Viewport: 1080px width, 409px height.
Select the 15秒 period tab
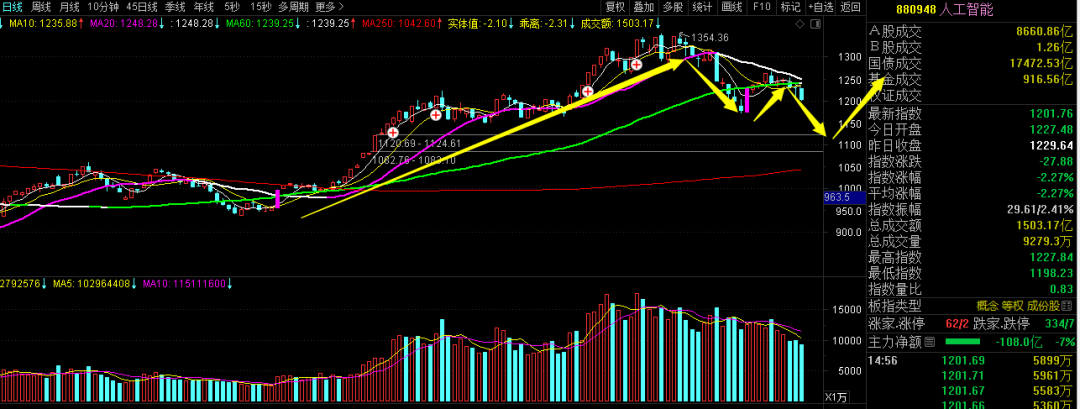tap(260, 8)
